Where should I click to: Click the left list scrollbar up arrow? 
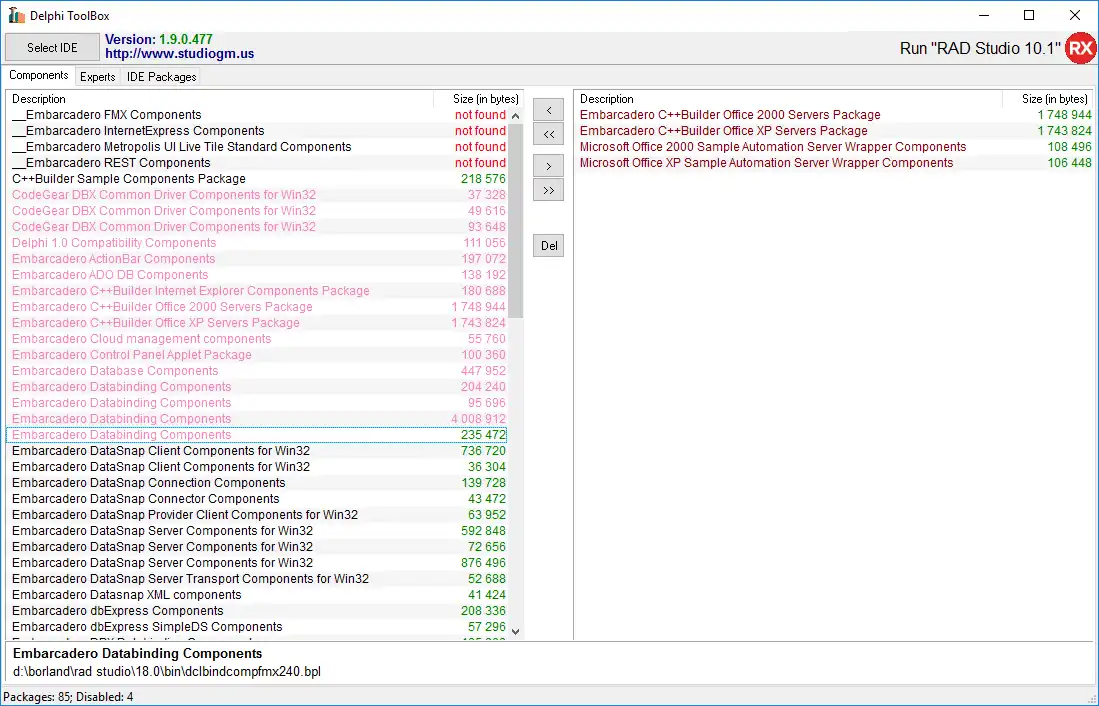[515, 116]
